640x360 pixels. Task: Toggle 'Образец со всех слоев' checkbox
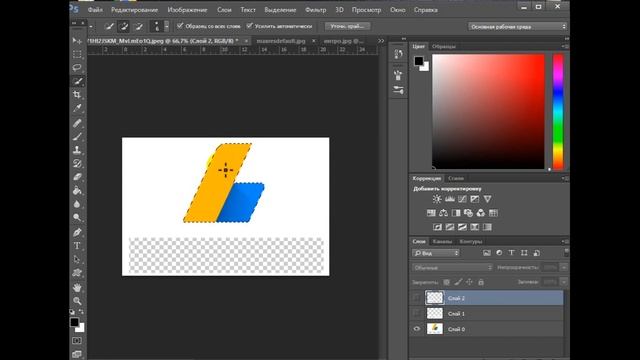180,26
